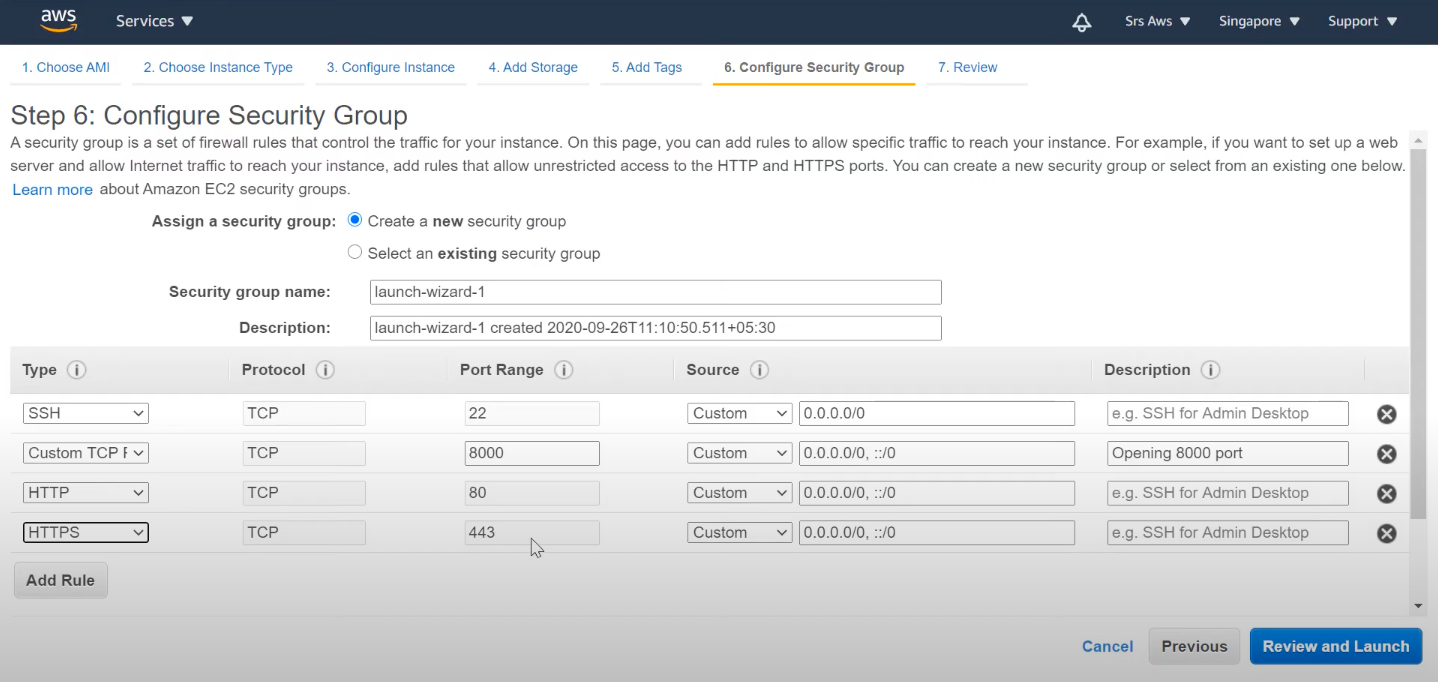Click the Add Rule button

61,580
